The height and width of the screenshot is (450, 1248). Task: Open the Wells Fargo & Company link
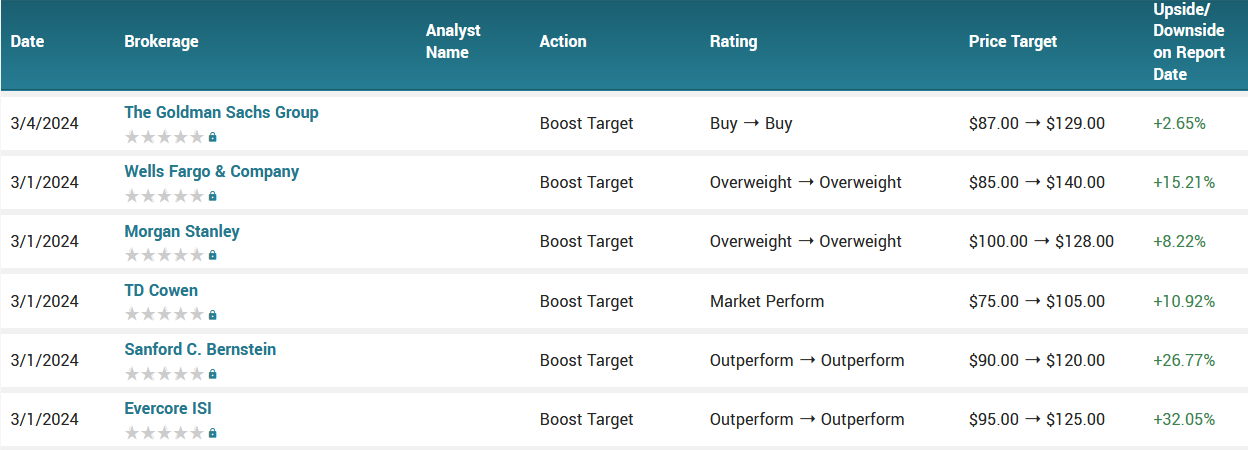tap(211, 171)
